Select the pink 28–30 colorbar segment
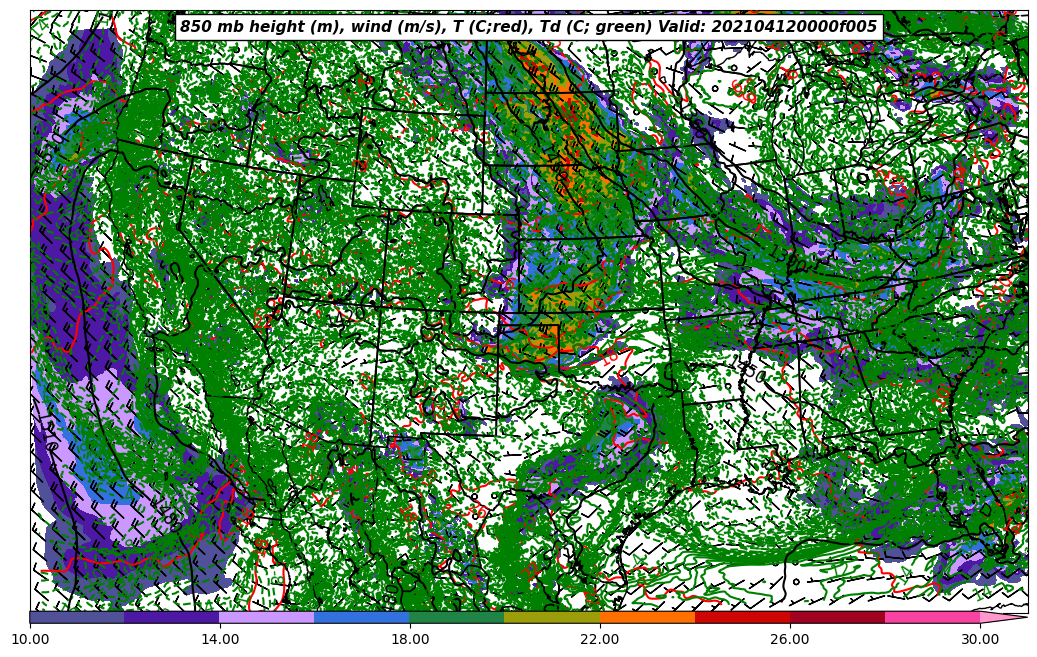The image size is (1037, 657). (x=932, y=617)
